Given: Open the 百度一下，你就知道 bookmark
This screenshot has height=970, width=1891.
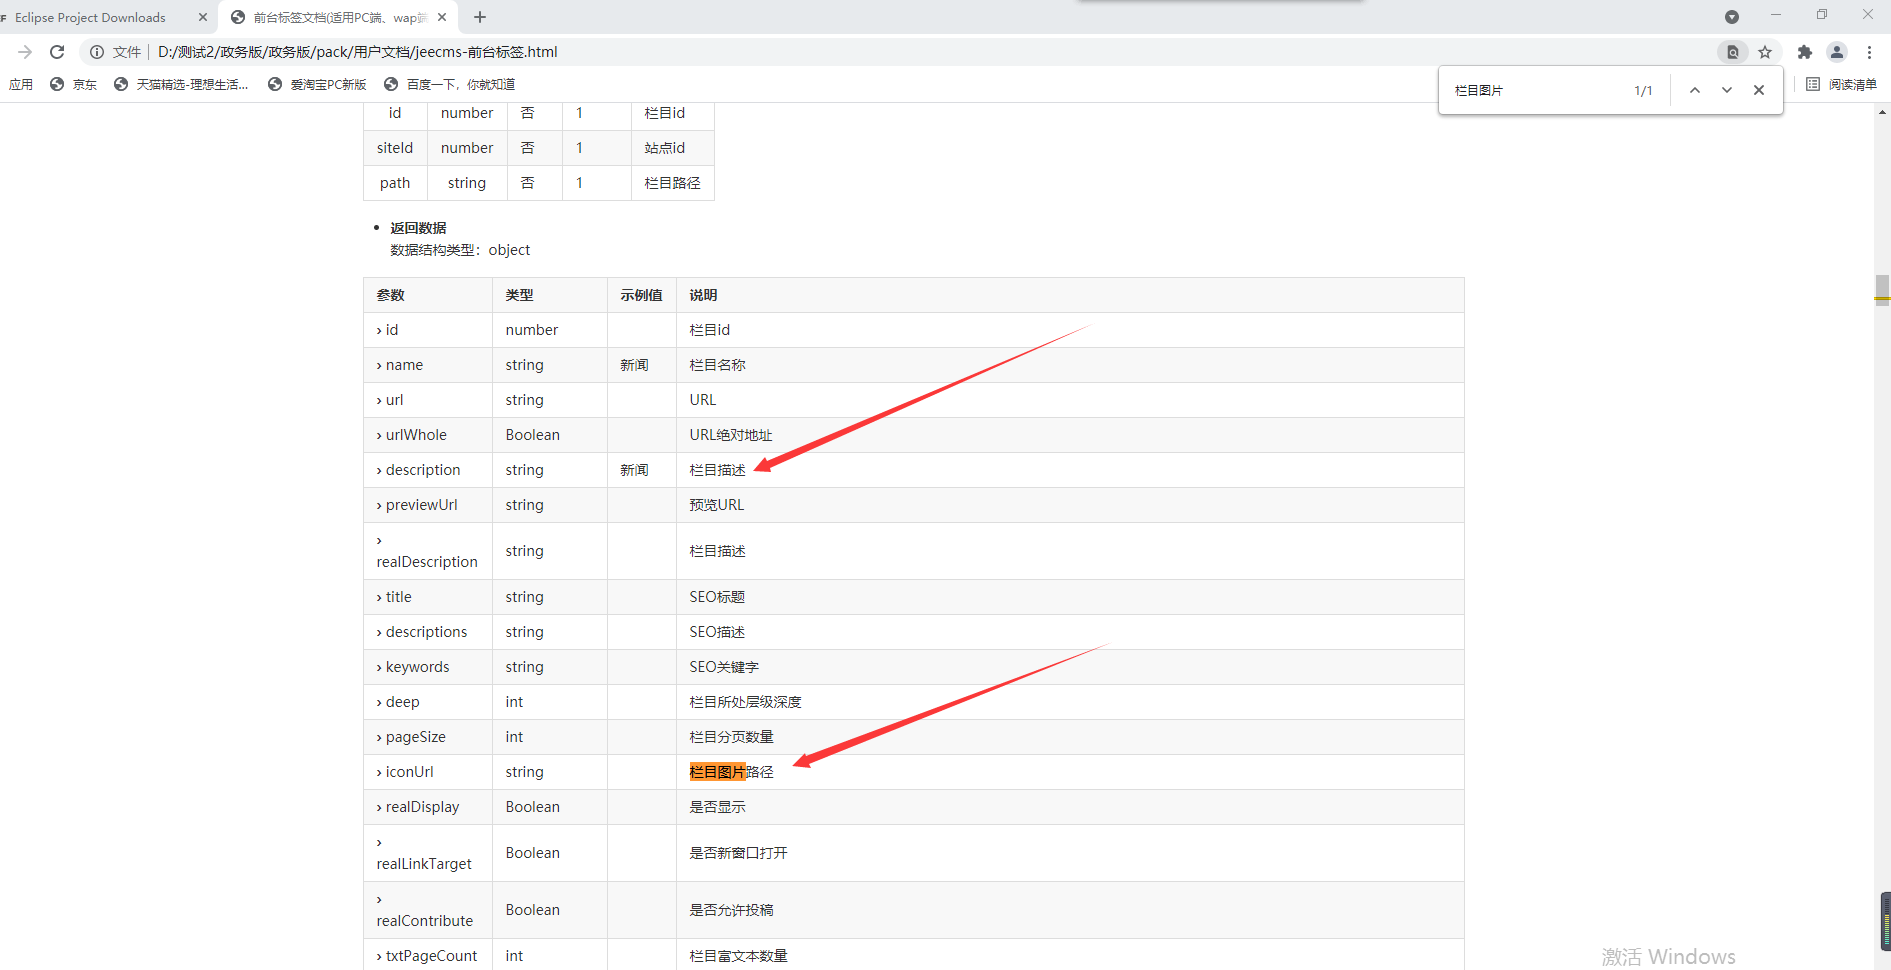Looking at the screenshot, I should coord(449,85).
